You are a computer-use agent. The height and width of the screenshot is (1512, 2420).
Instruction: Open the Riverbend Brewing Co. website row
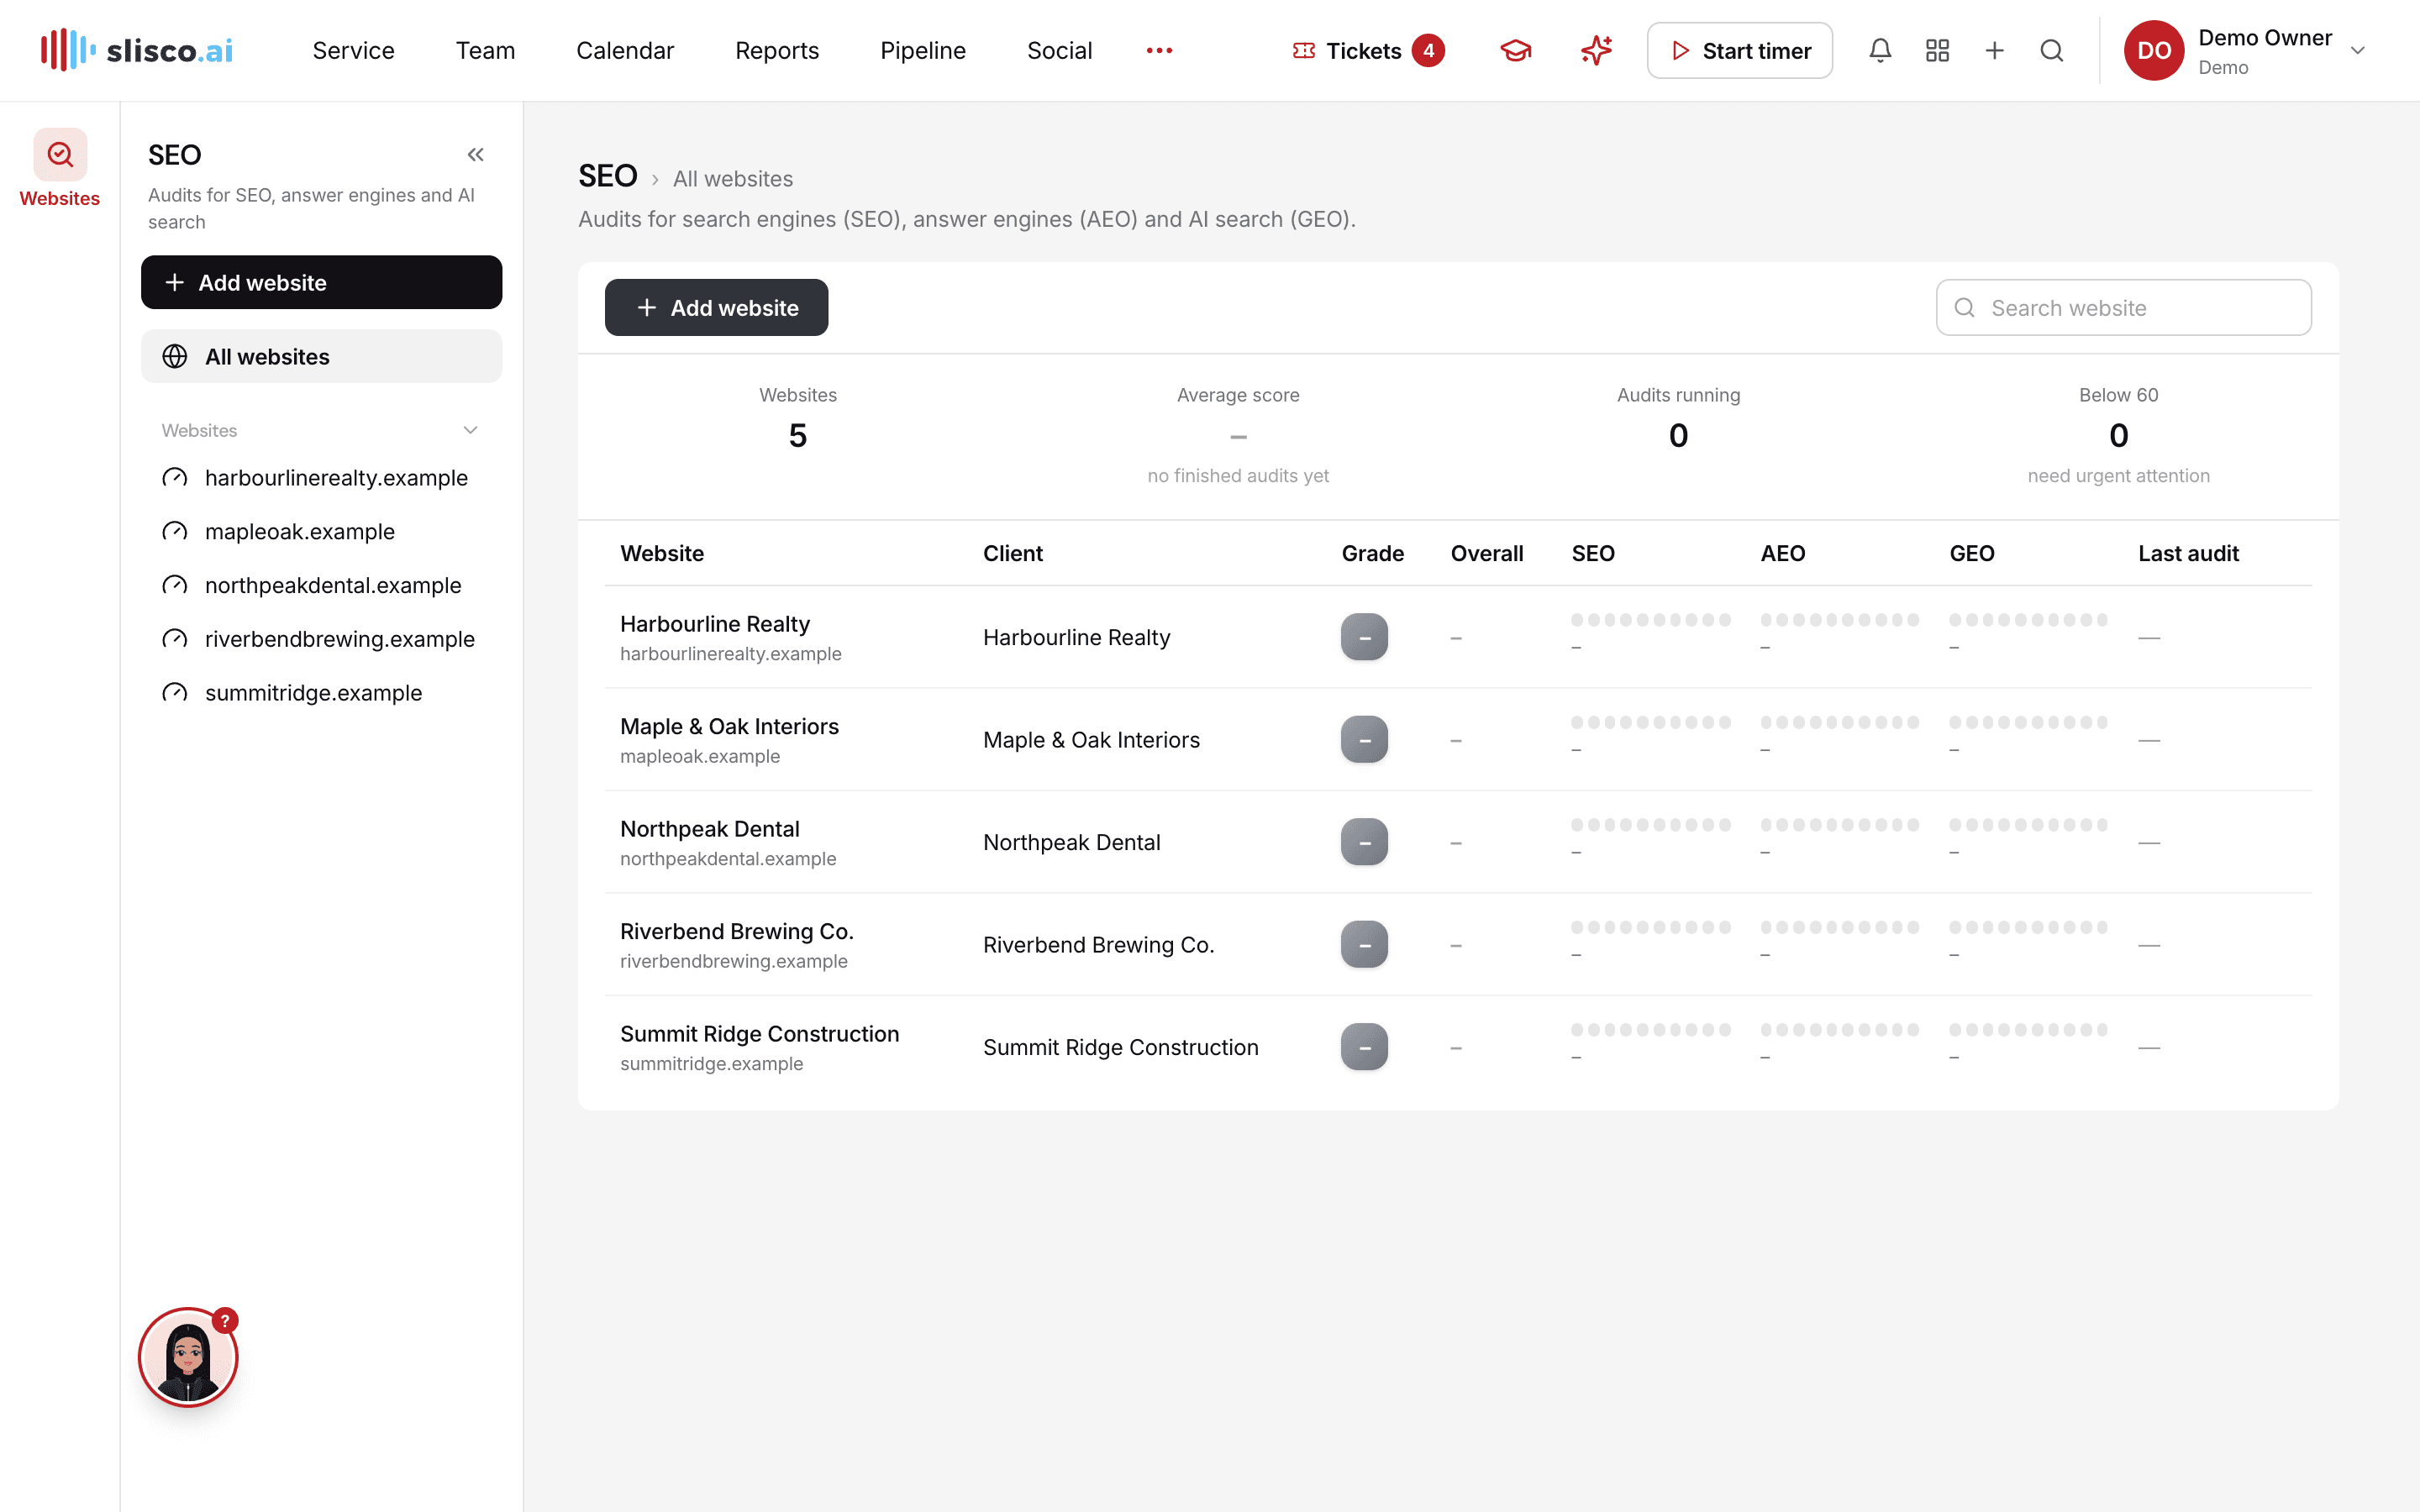point(1458,944)
